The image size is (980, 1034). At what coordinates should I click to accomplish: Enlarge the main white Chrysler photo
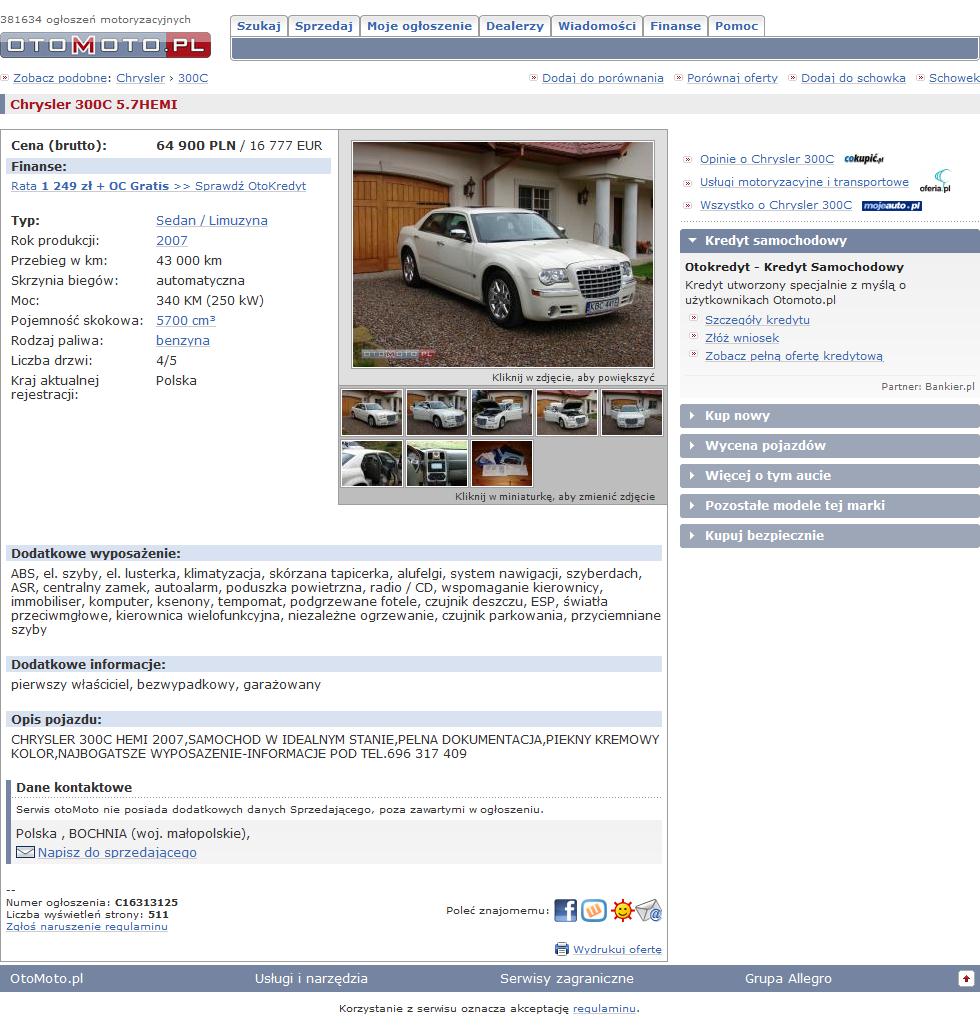503,255
